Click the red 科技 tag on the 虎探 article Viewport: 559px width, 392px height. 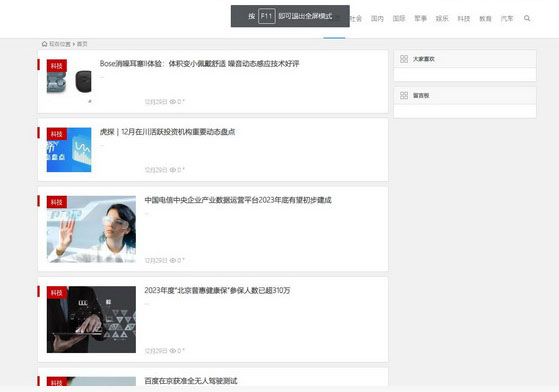57,134
